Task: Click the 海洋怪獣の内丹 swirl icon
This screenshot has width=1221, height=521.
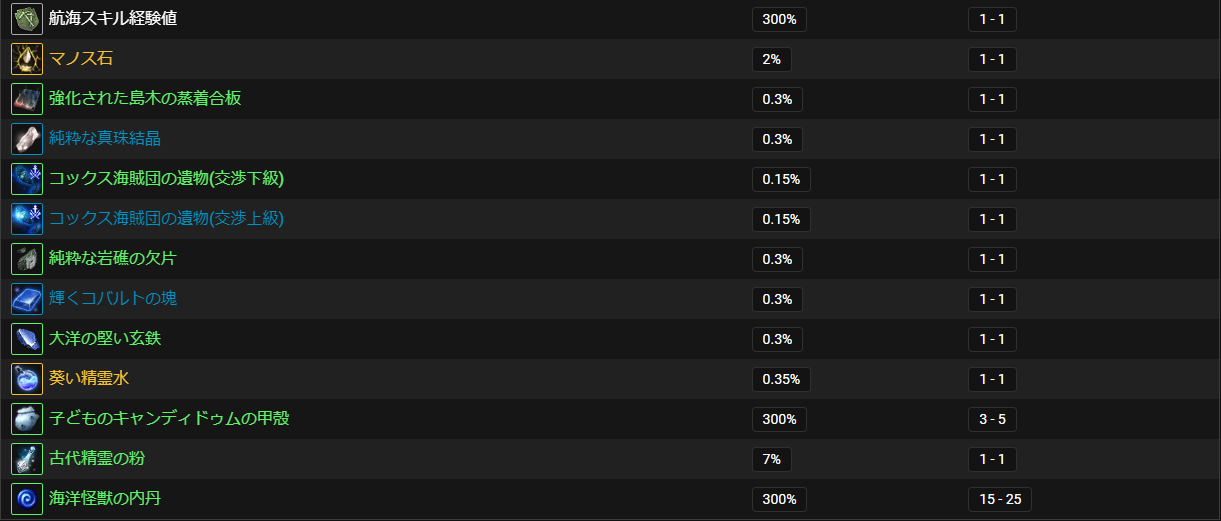Action: click(27, 499)
